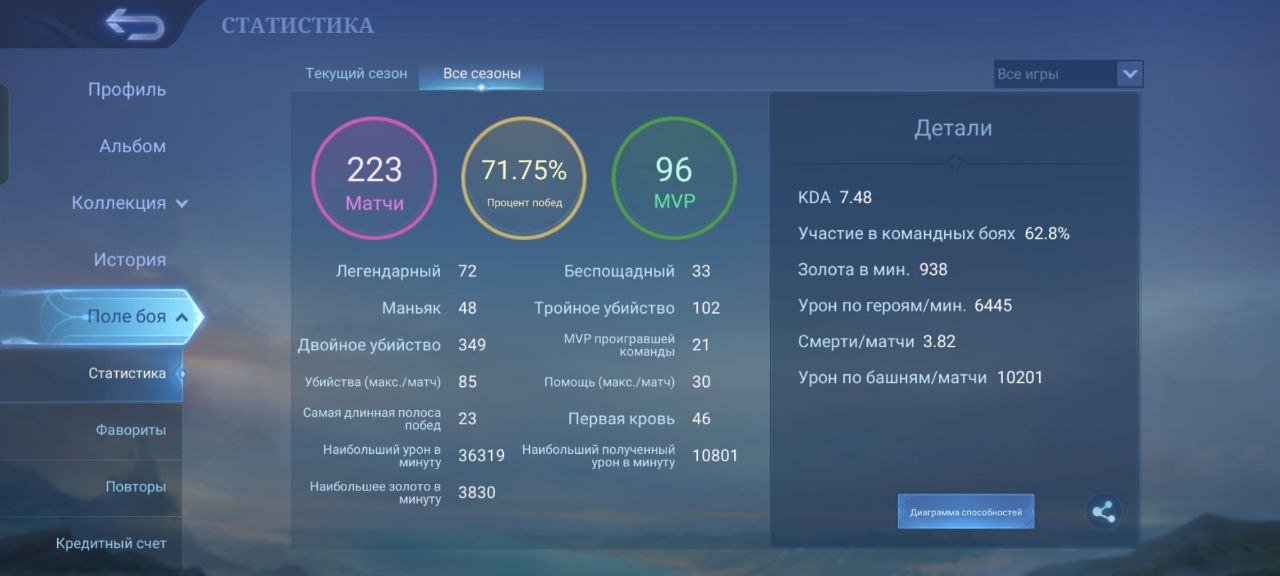The height and width of the screenshot is (576, 1280).
Task: Open Повторы submenu item
Action: (x=136, y=487)
